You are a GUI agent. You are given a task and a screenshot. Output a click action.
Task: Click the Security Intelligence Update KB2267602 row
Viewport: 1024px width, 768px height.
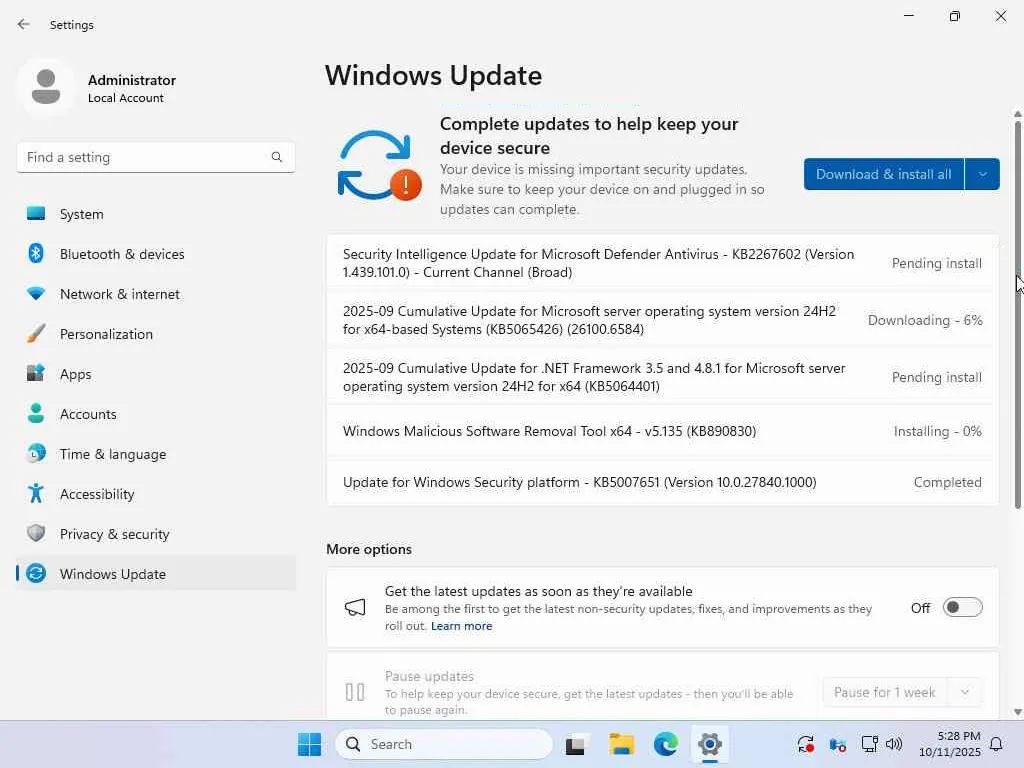(662, 263)
